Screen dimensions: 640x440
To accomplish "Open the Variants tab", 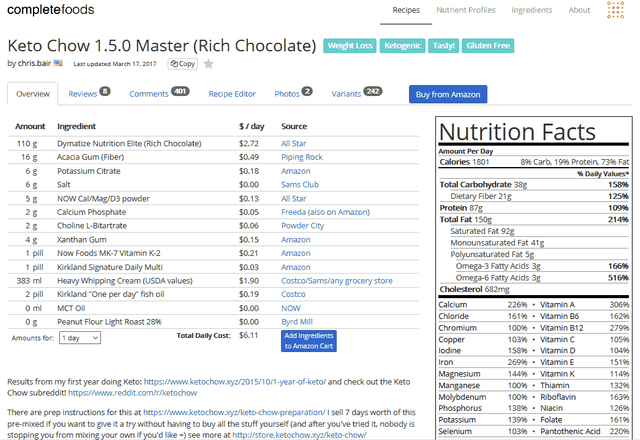I will (356, 93).
